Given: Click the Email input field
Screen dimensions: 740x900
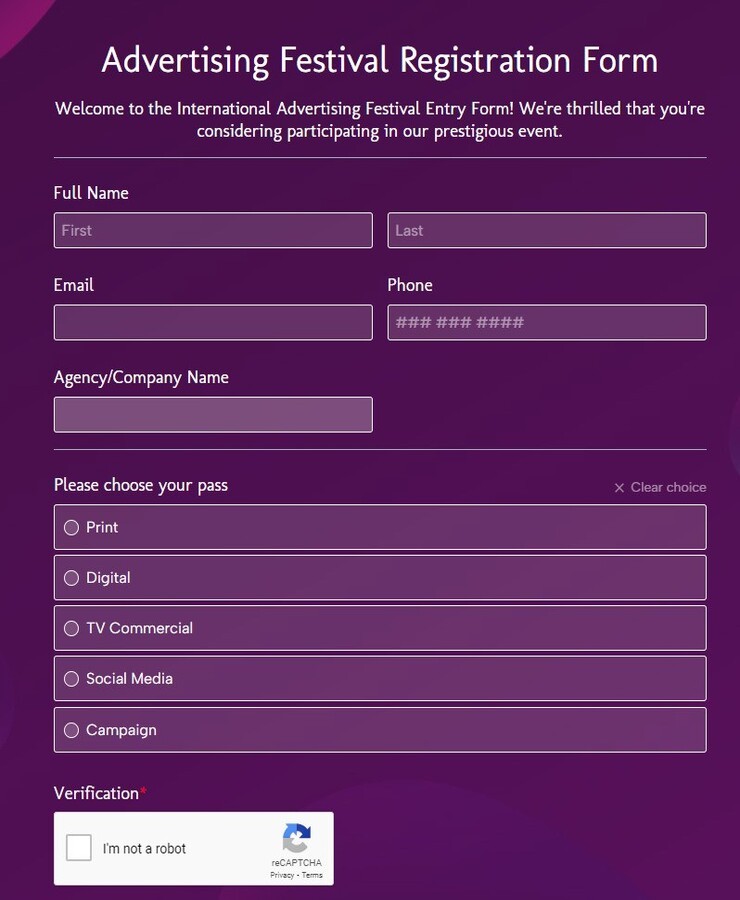Looking at the screenshot, I should [213, 322].
